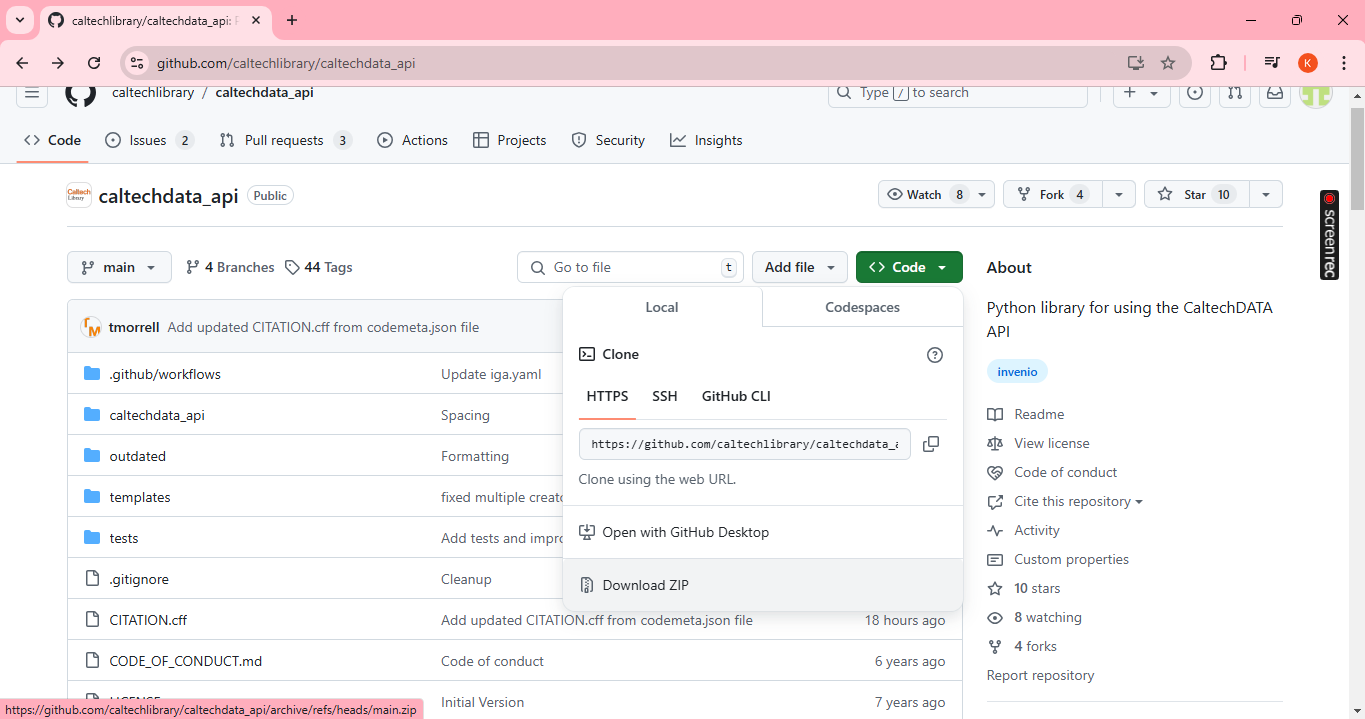Click the install app icon in address bar
Viewport: 1365px width, 719px height.
1135,63
